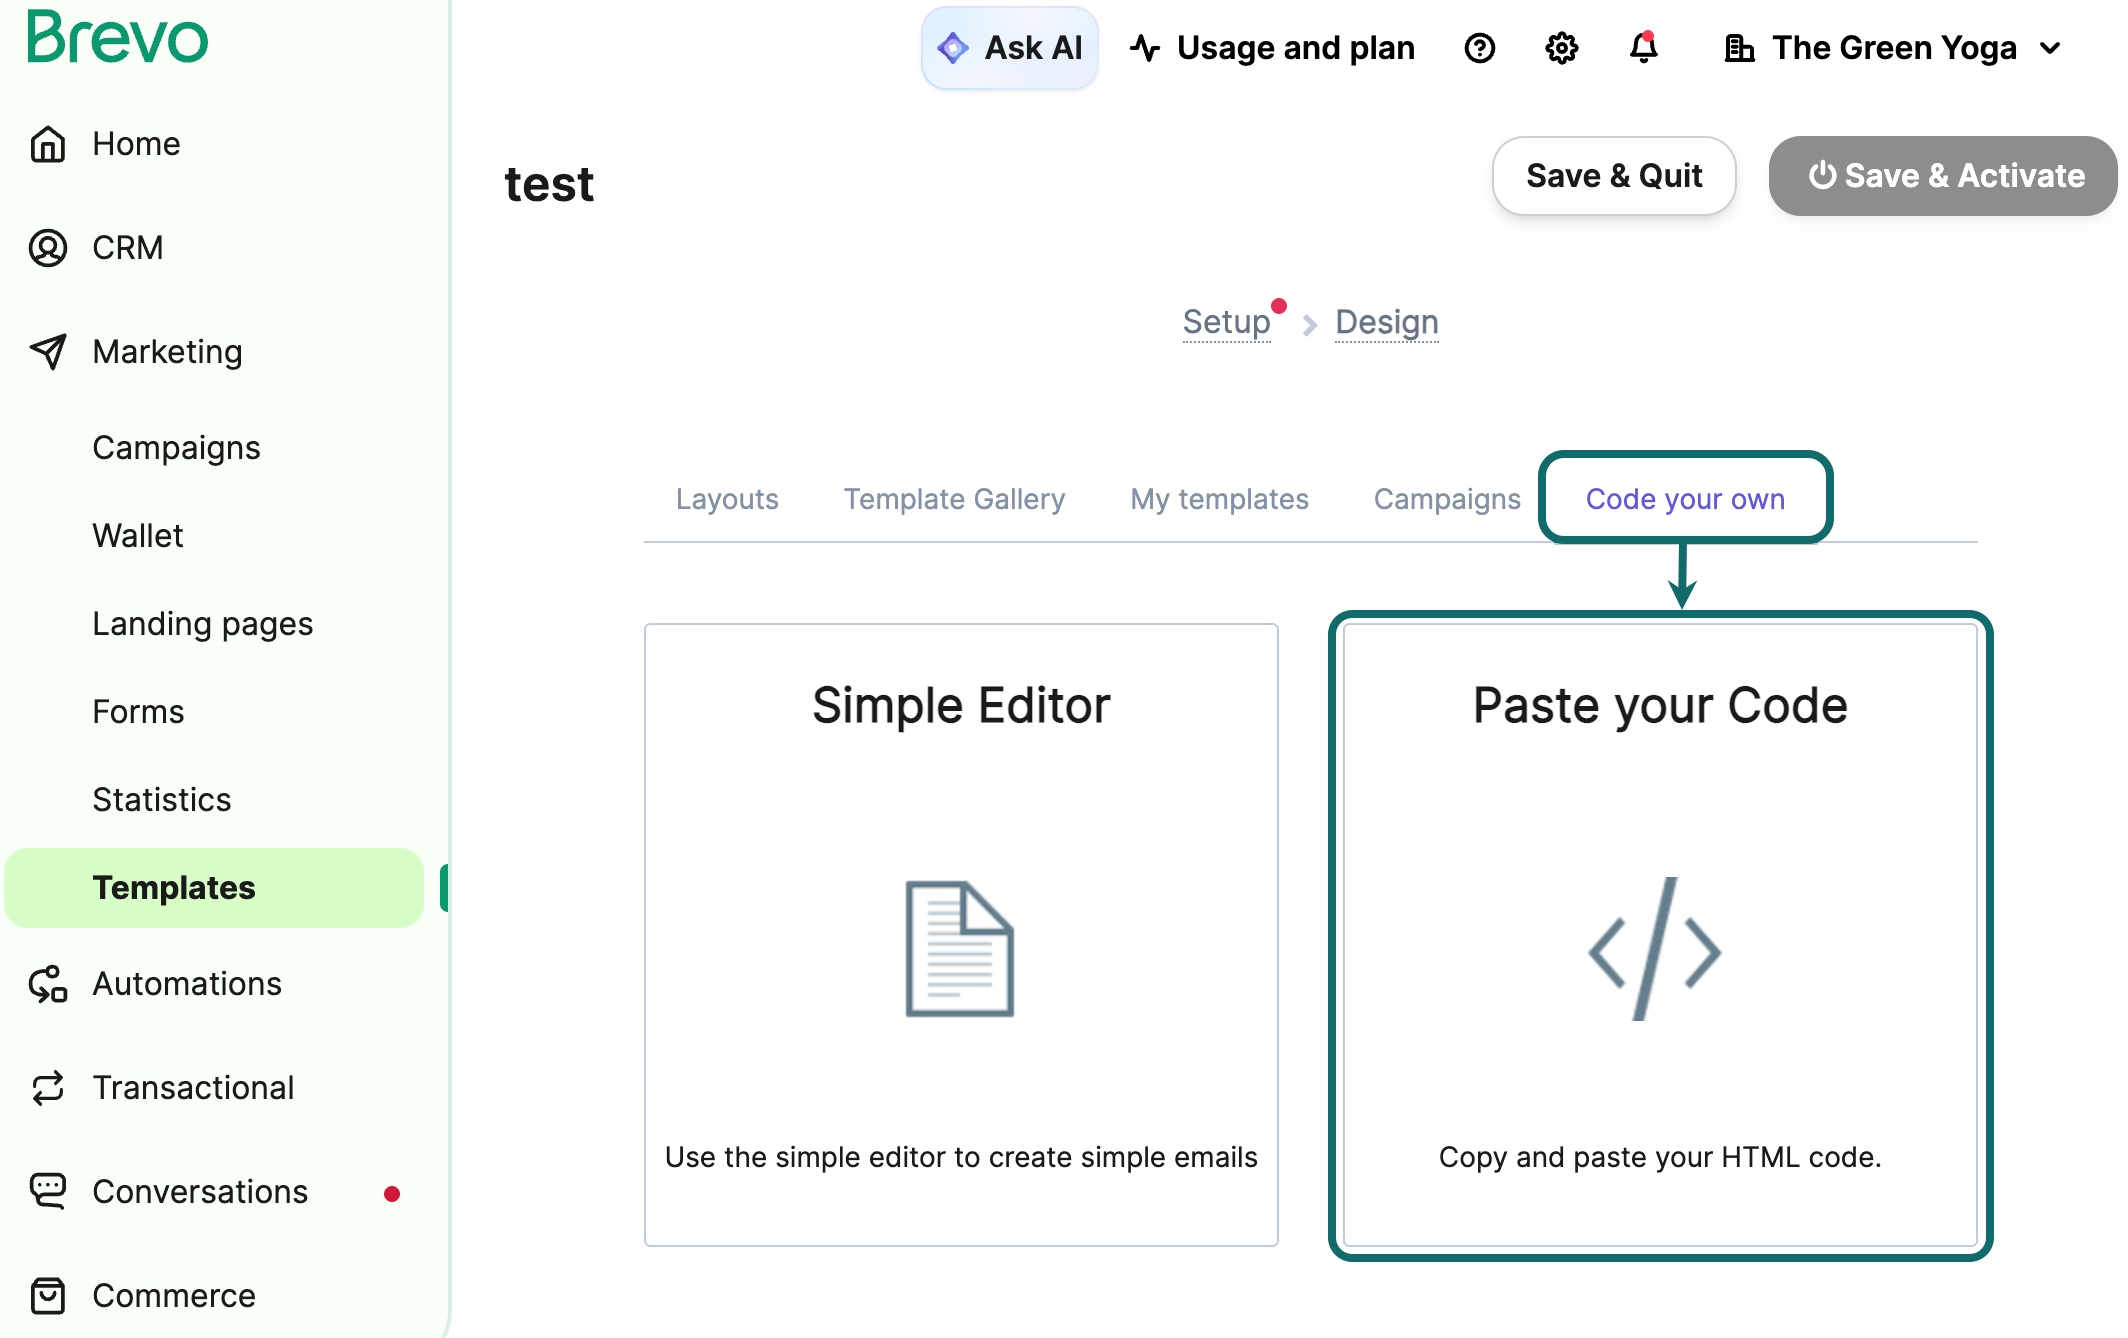
Task: Switch to the My templates tab
Action: [x=1219, y=499]
